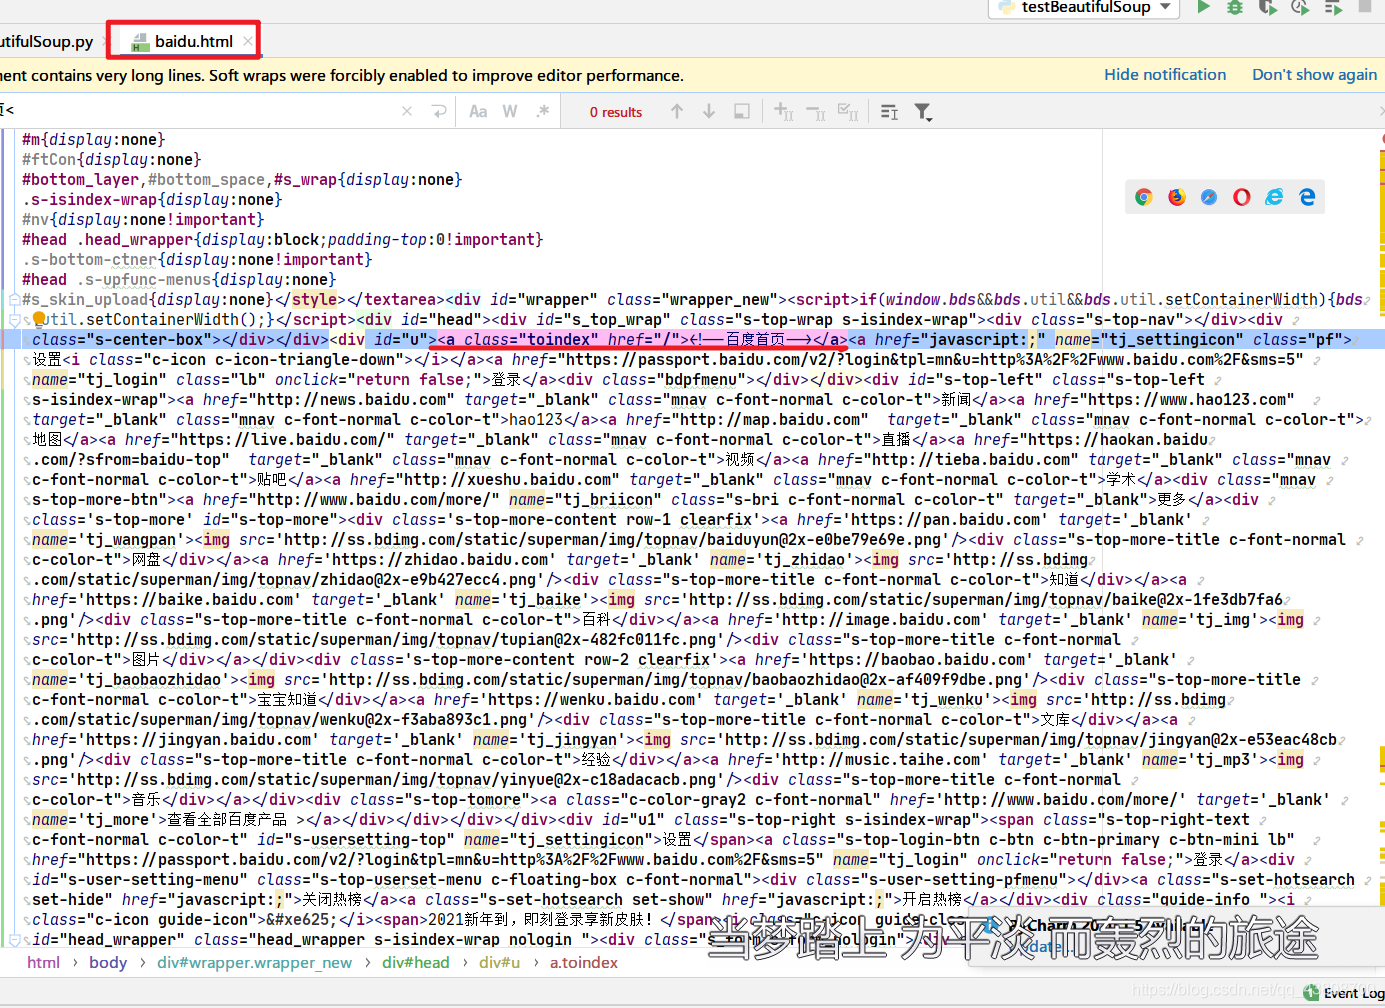
Task: Click #ftCon{display:none} line
Action: tap(112, 159)
